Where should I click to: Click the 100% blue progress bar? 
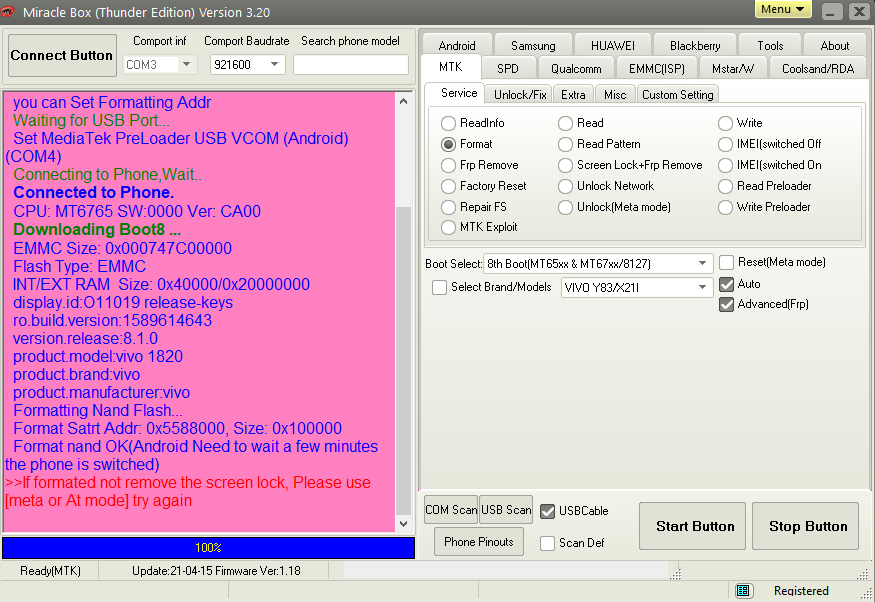click(x=208, y=548)
